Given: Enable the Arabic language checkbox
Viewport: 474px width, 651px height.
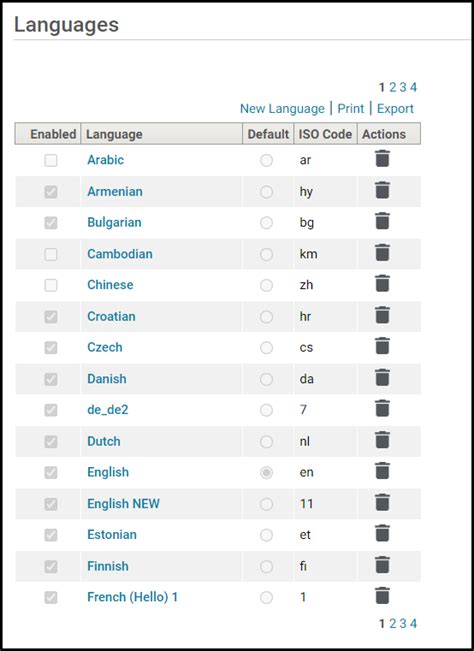Looking at the screenshot, I should [51, 160].
